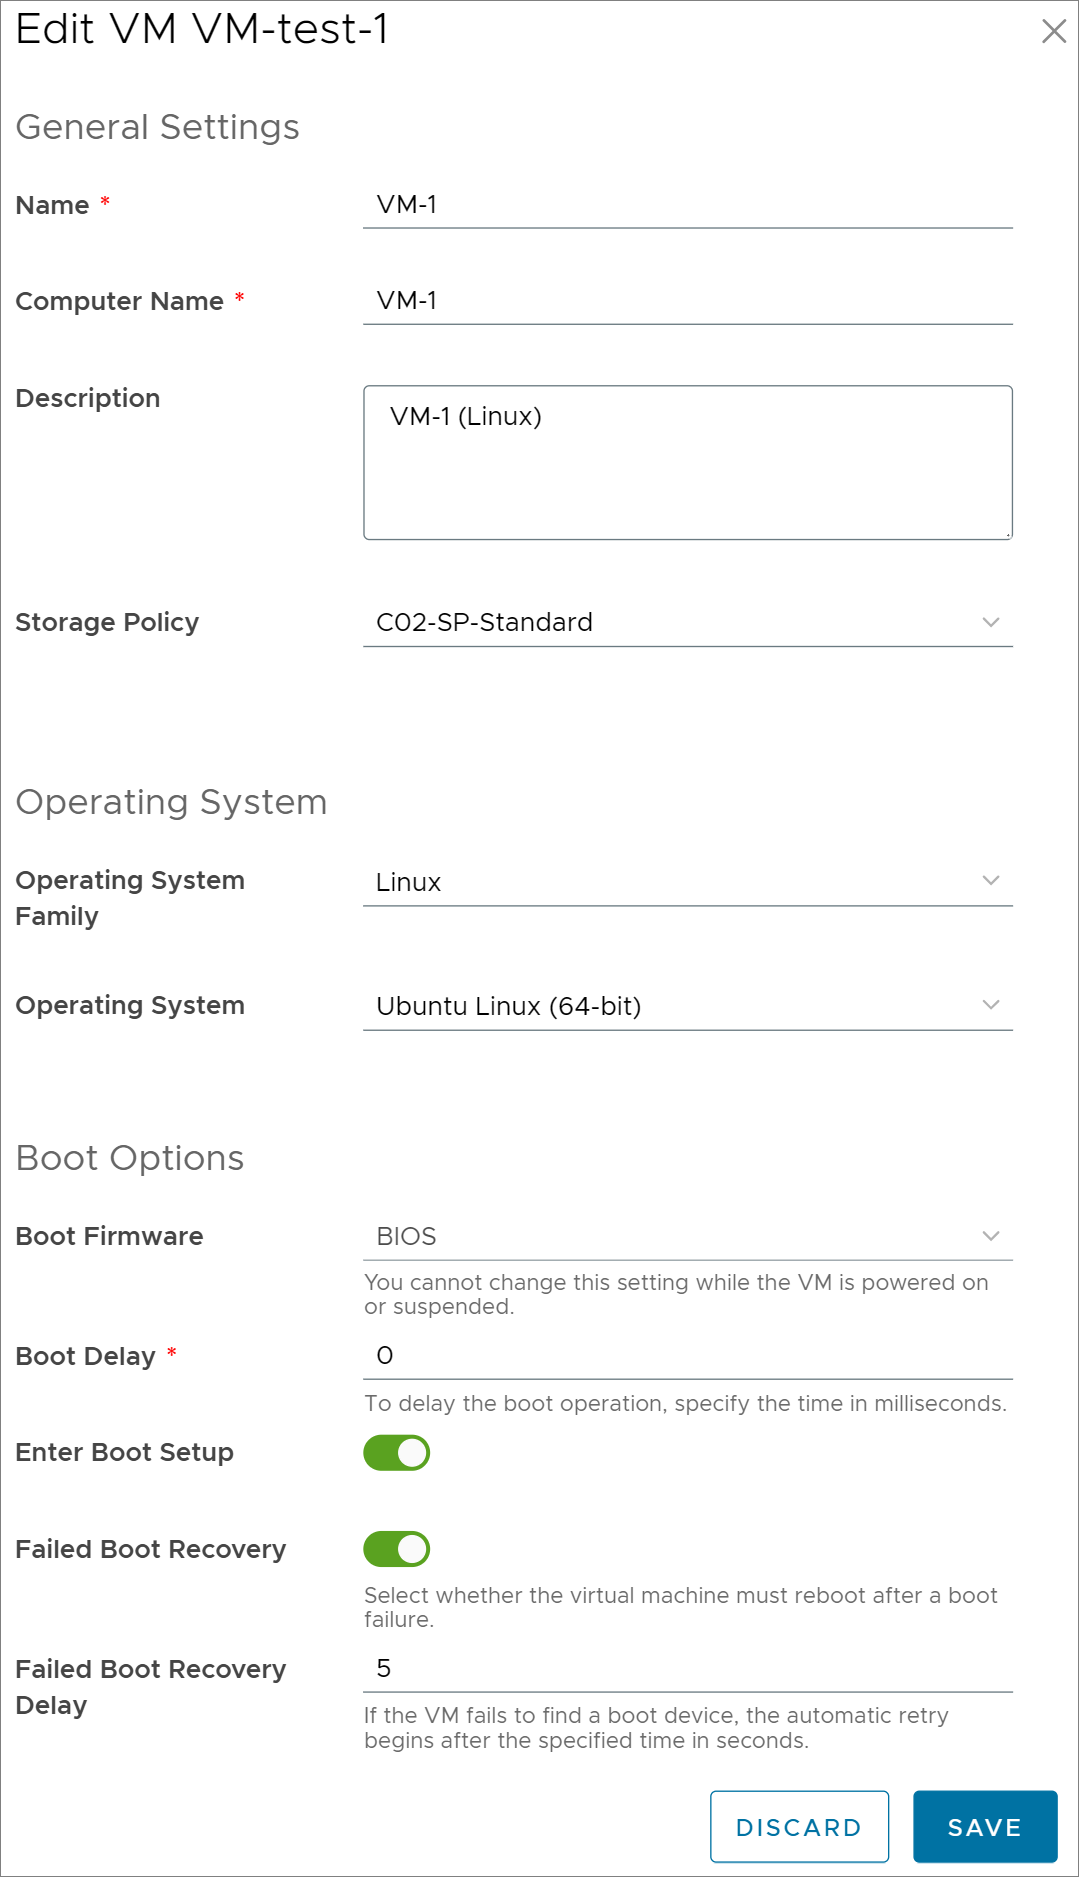Toggle Enter Boot Setup switch
Image resolution: width=1079 pixels, height=1877 pixels.
point(397,1453)
